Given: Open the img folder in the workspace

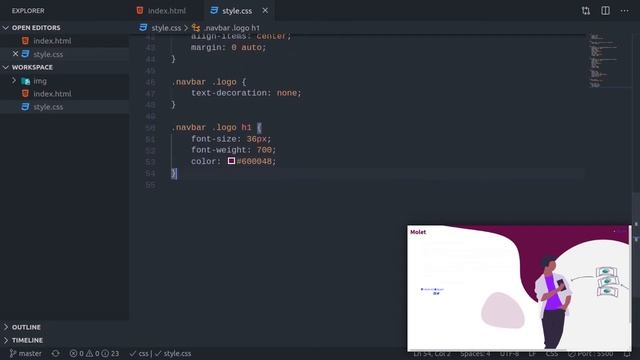Looking at the screenshot, I should click(40, 81).
